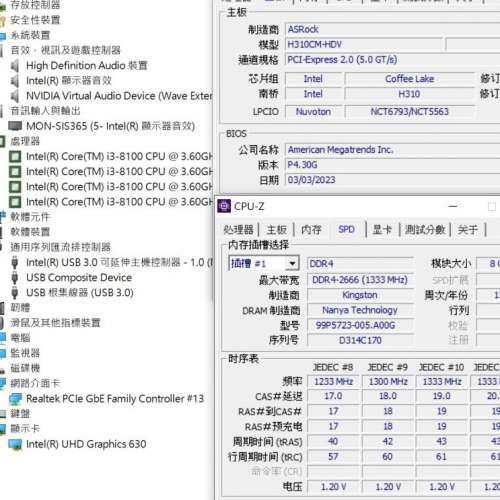Screen dimensions: 500x500
Task: Click the CPU-Z title bar app icon
Action: click(x=224, y=206)
